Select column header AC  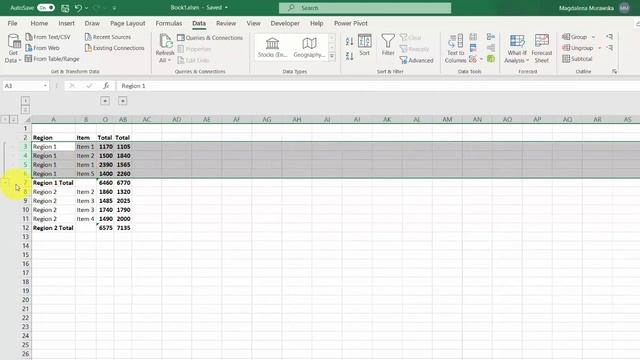(147, 119)
